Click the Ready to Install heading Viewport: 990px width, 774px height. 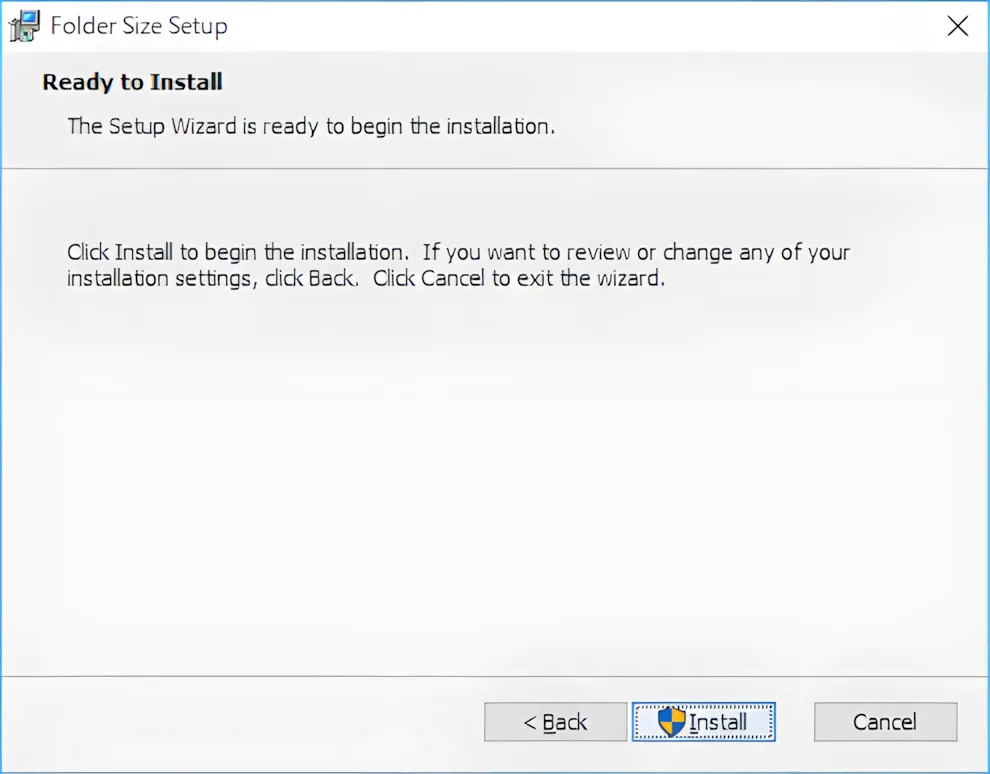[x=132, y=82]
